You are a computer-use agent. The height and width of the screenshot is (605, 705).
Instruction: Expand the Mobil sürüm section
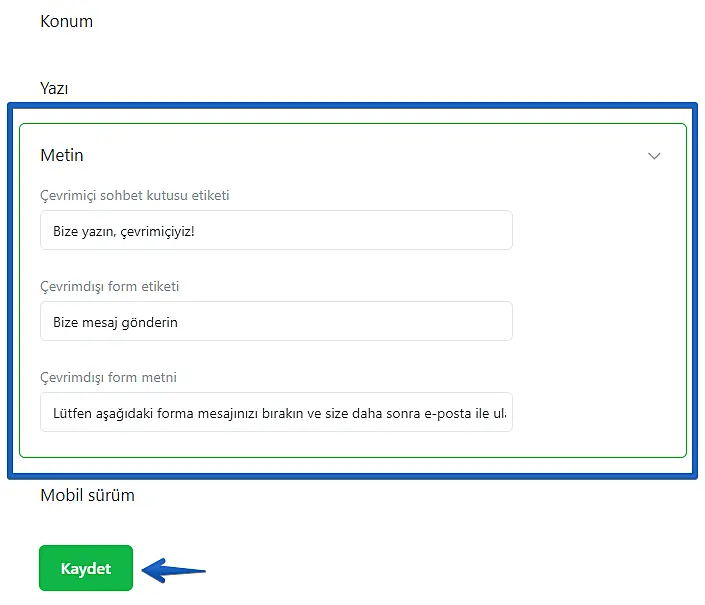tap(87, 495)
